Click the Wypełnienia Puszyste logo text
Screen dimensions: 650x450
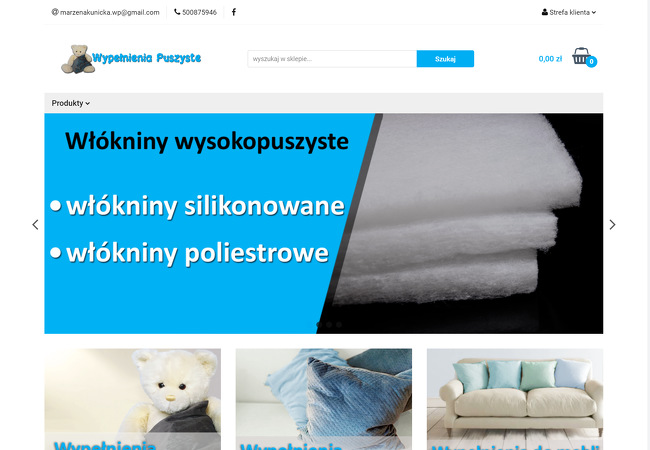point(146,58)
